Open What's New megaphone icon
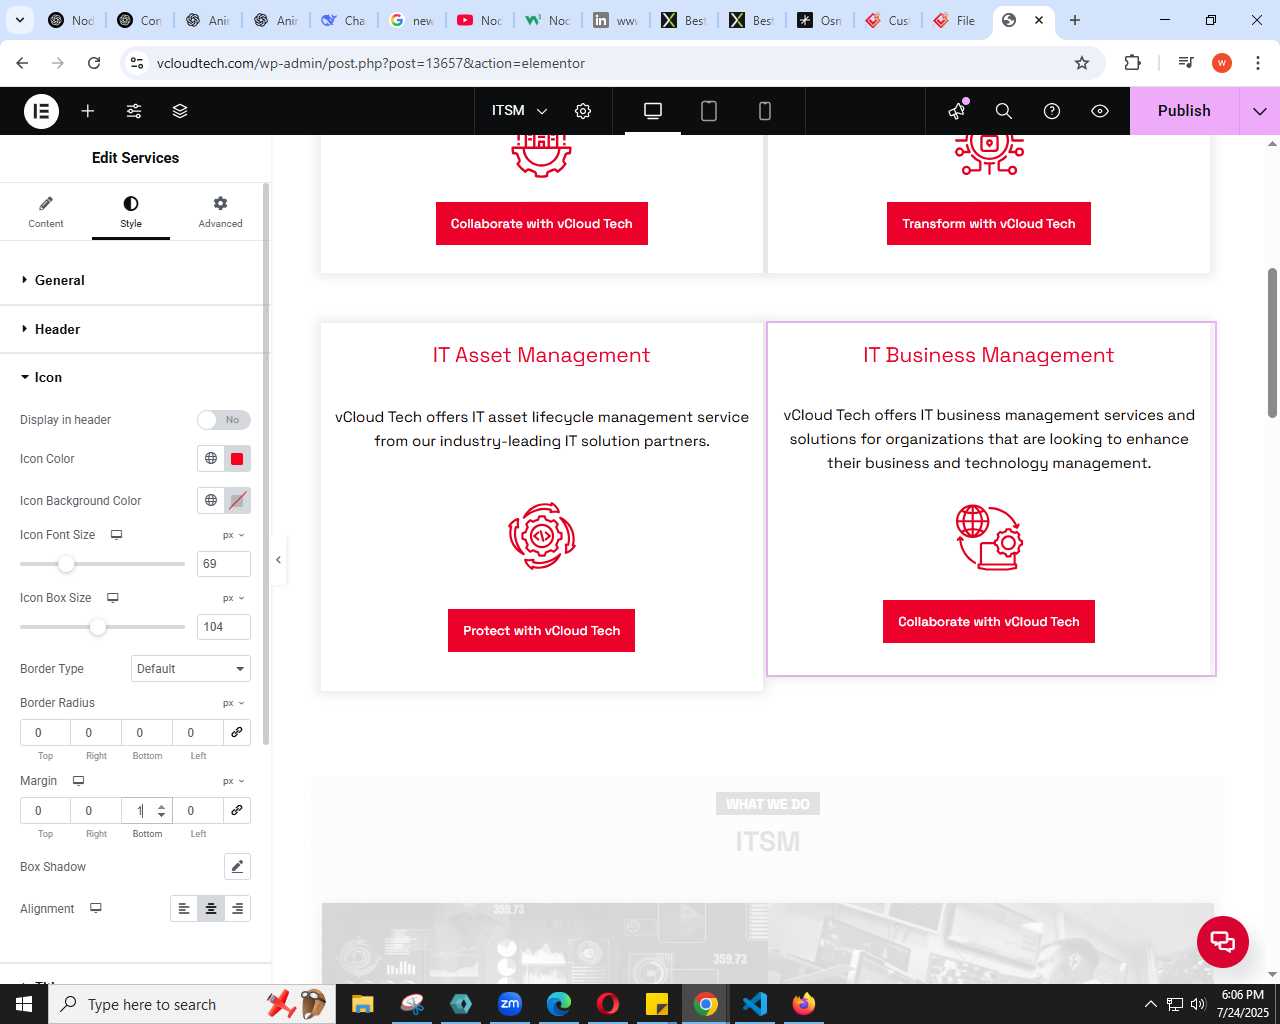 pos(957,111)
